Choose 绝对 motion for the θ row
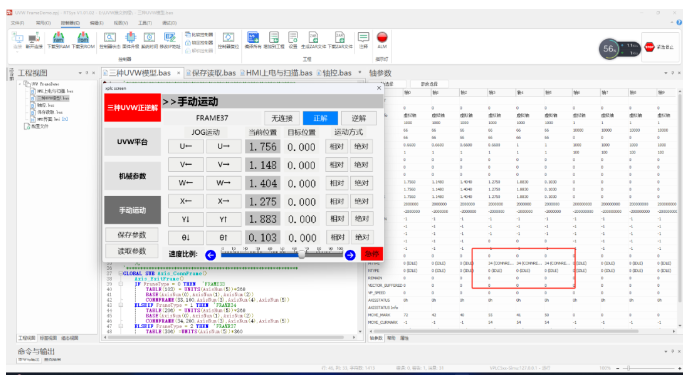 pos(362,237)
